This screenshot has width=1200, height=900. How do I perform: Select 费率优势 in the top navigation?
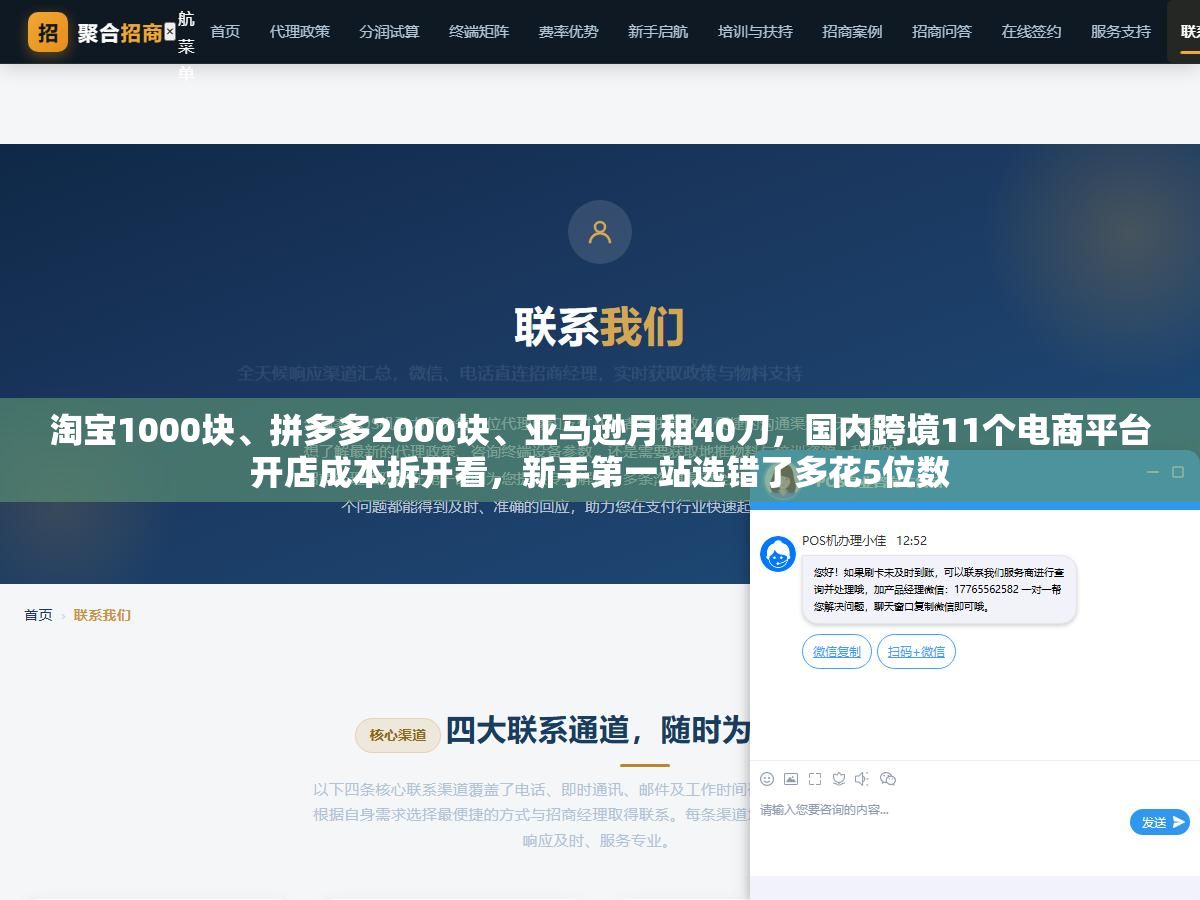(569, 32)
